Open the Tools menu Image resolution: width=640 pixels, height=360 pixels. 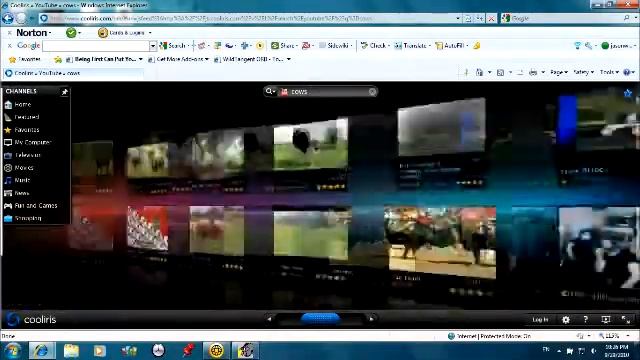pyautogui.click(x=608, y=73)
